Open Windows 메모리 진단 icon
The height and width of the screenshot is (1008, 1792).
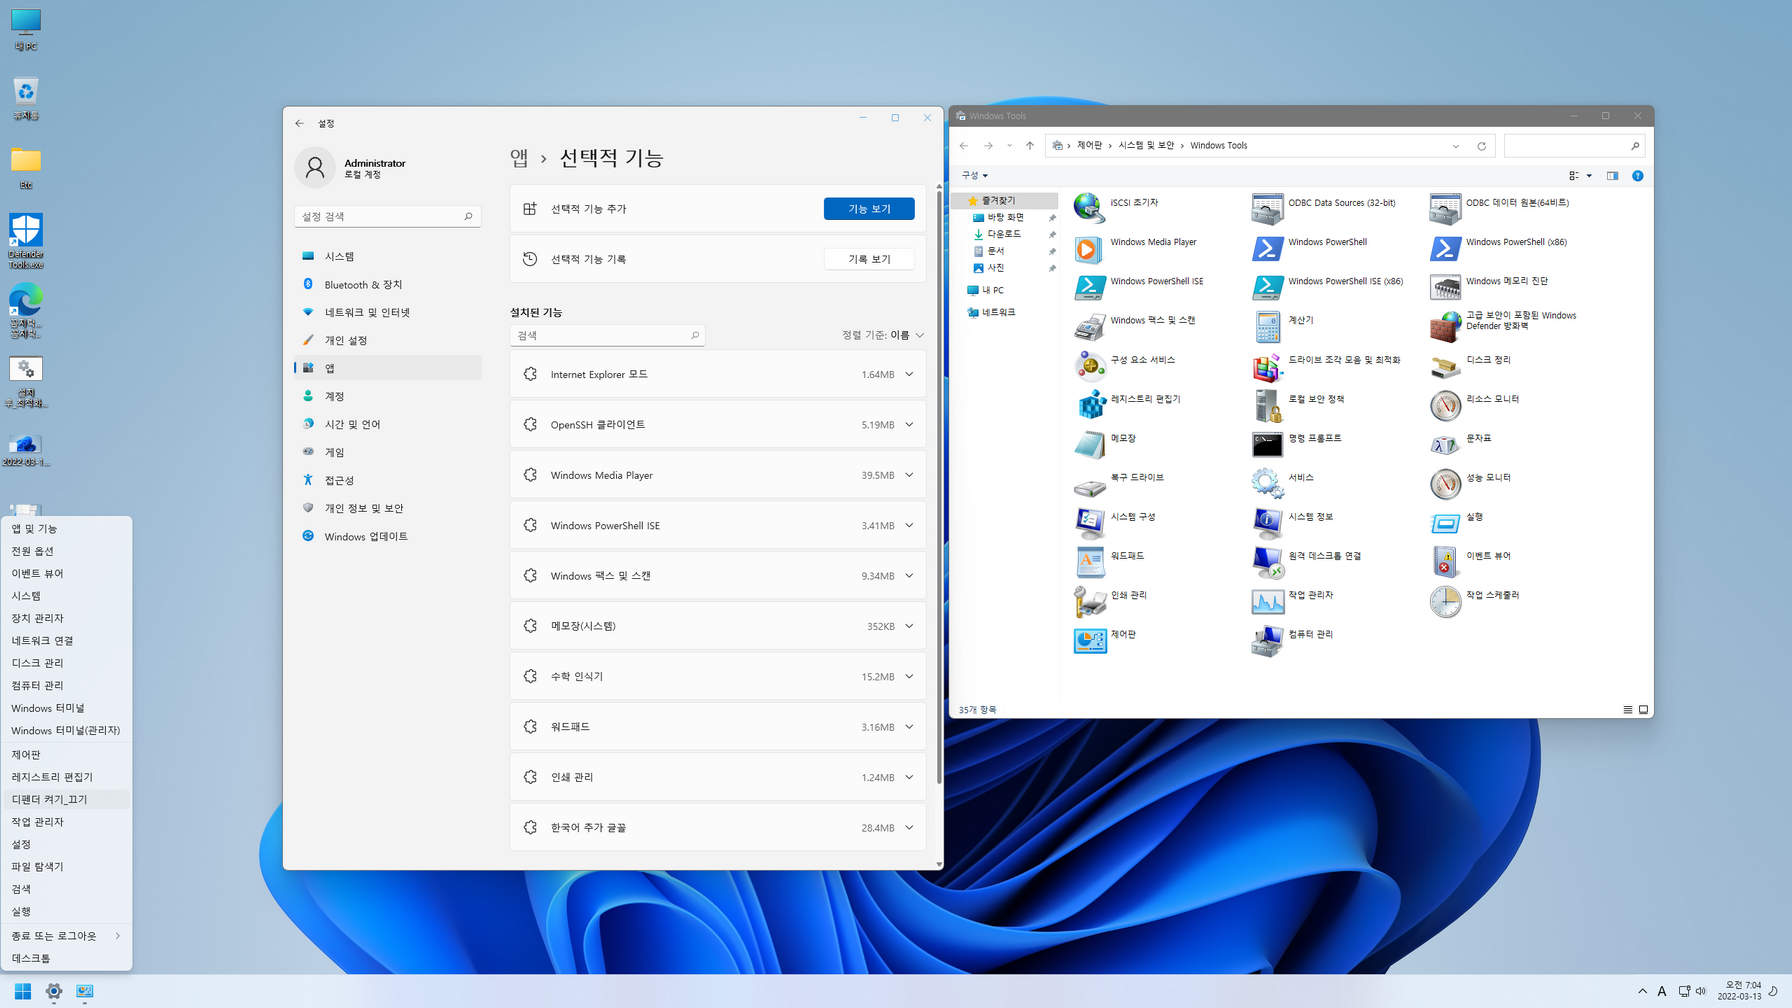point(1445,287)
